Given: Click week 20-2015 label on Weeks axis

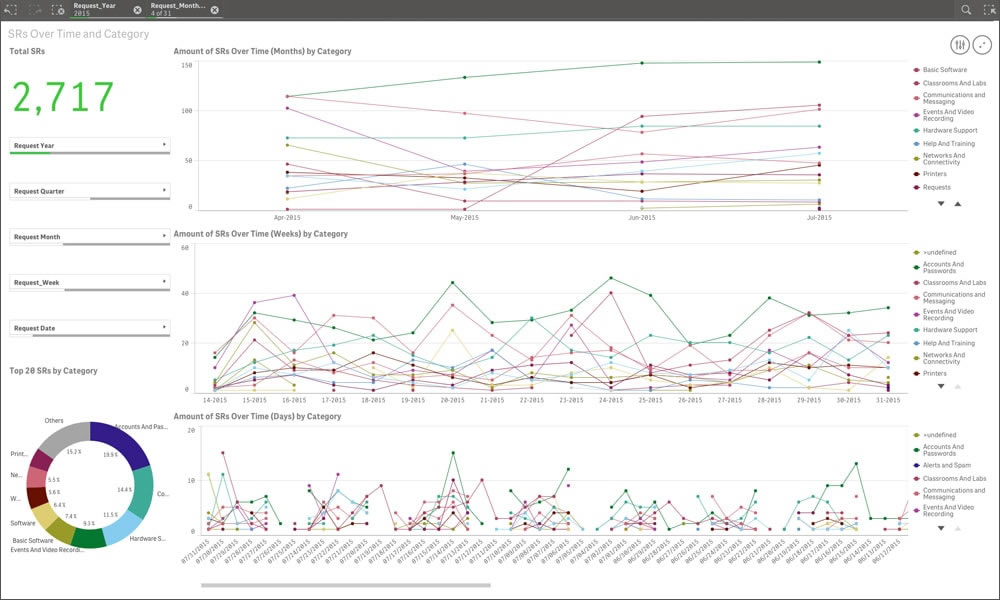Looking at the screenshot, I should pos(452,400).
